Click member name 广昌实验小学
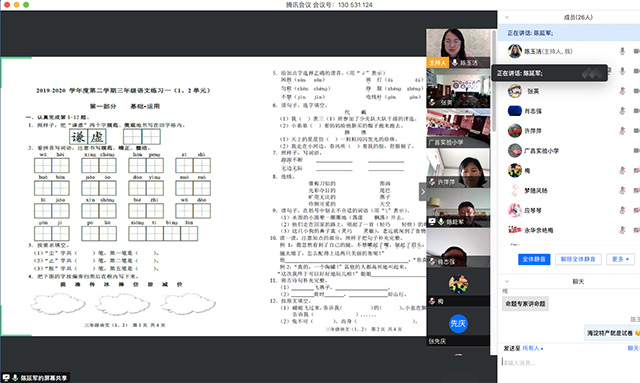 (541, 151)
